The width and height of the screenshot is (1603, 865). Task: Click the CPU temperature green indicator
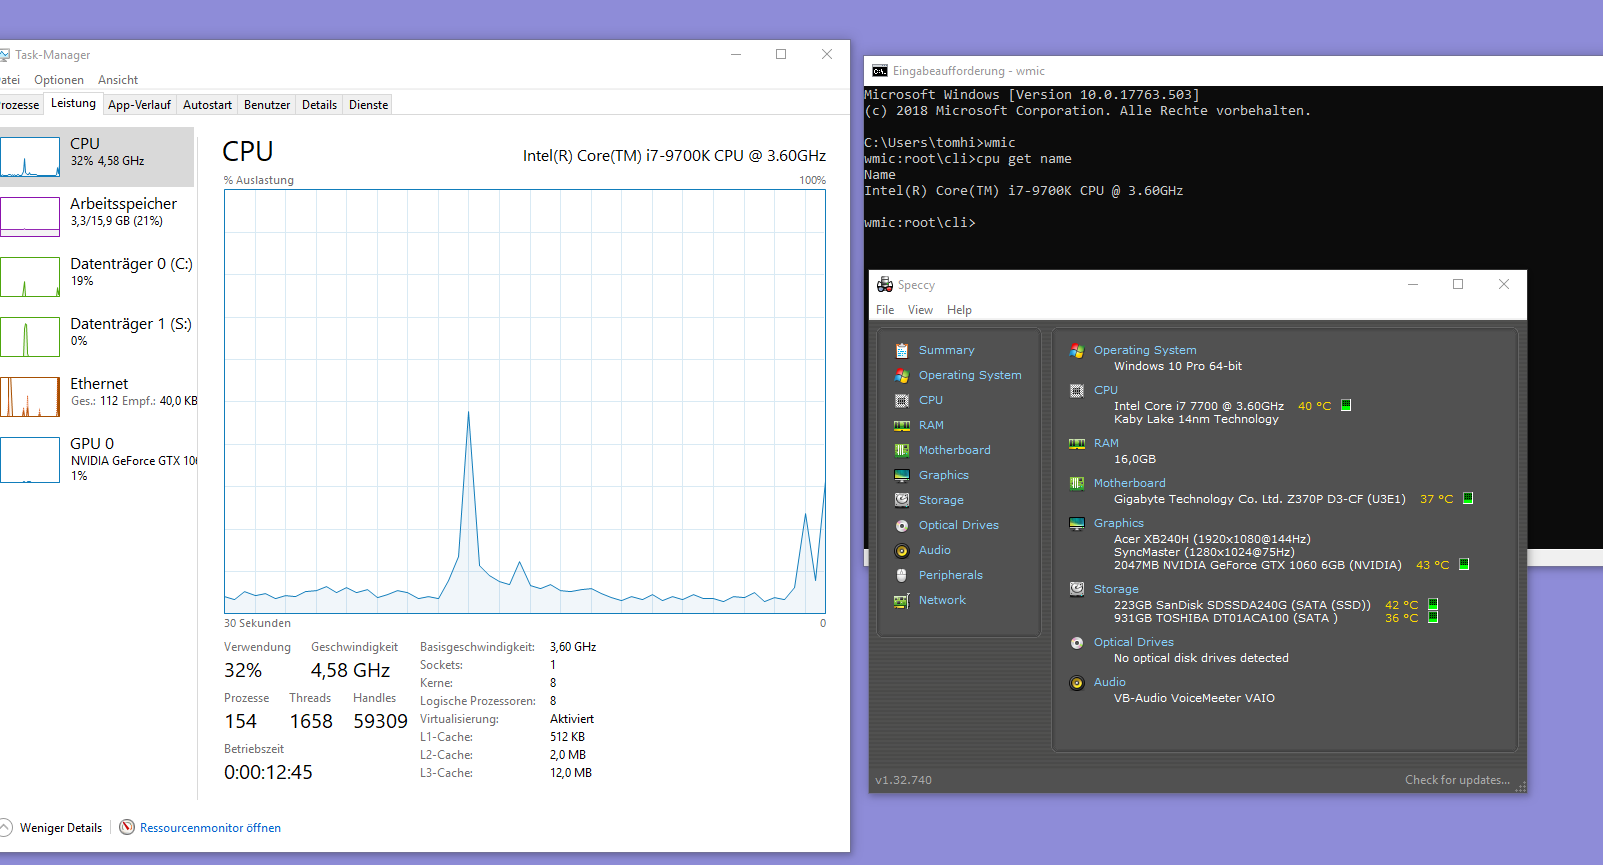1346,405
